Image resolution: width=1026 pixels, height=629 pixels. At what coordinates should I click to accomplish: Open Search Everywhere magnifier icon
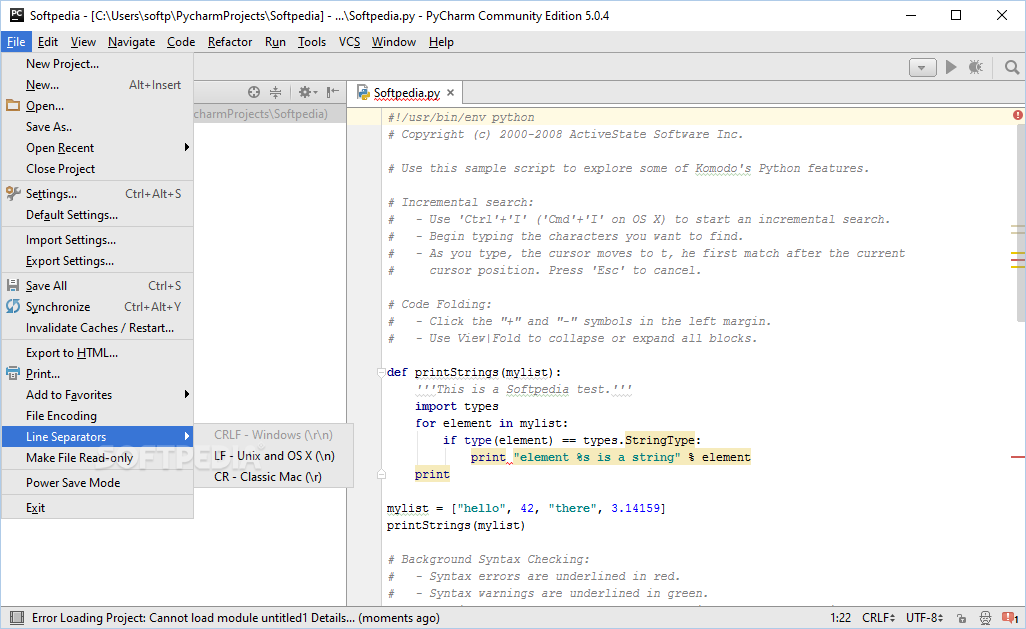[x=1012, y=67]
